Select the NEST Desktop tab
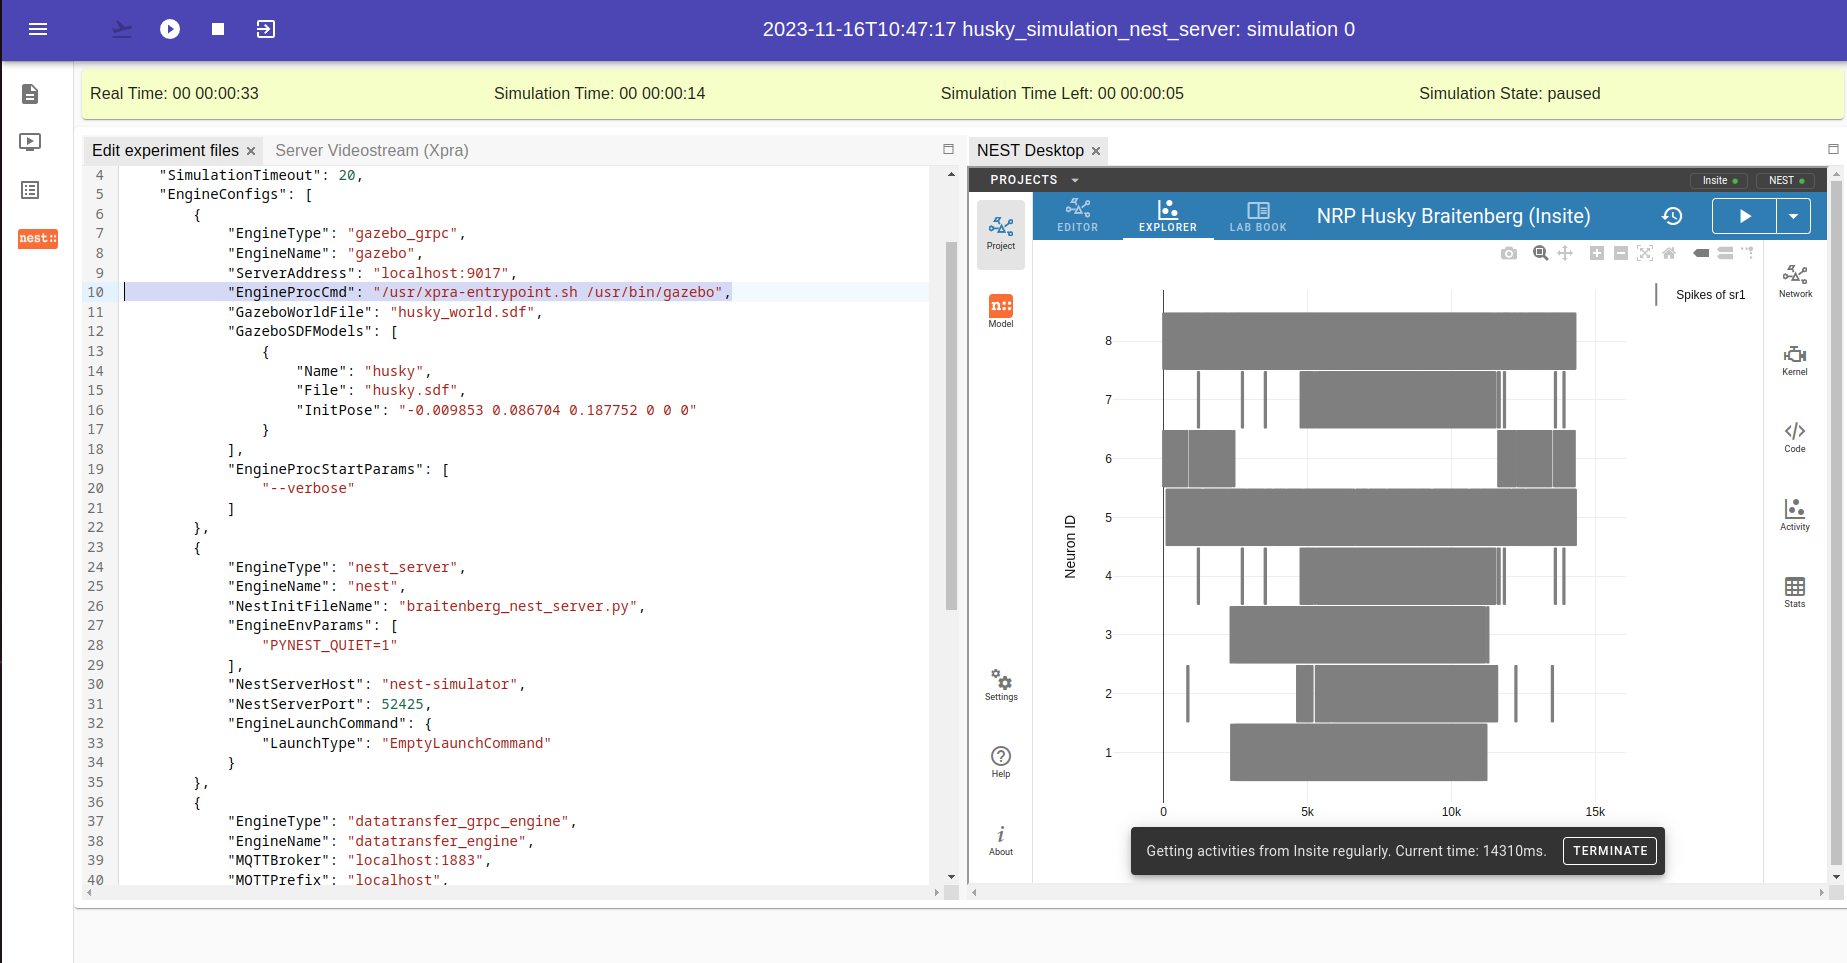Screen dimensions: 1847x963 [1030, 150]
